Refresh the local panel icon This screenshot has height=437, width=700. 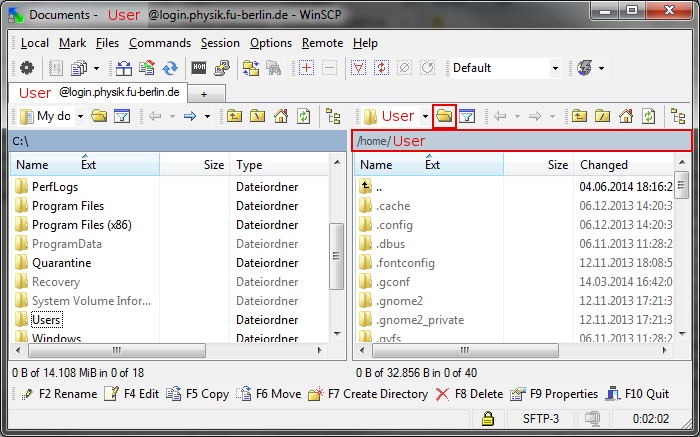pos(304,117)
